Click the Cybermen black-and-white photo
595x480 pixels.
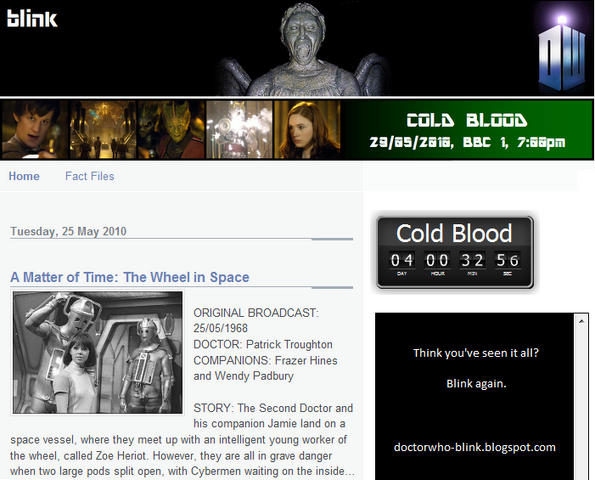[98, 353]
